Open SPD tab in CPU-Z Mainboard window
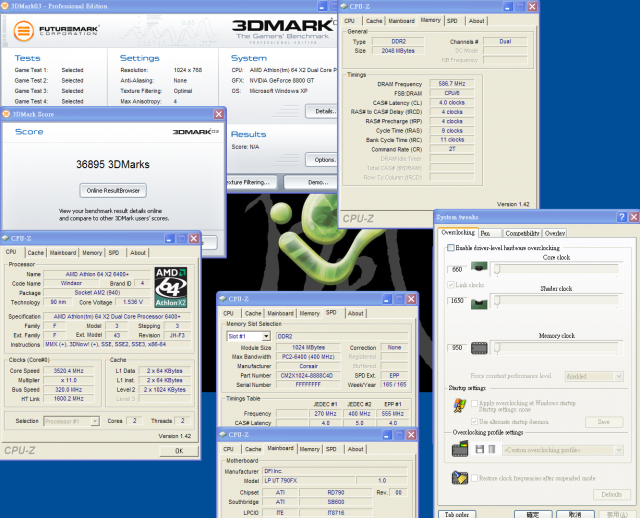The width and height of the screenshot is (640, 518). point(331,449)
